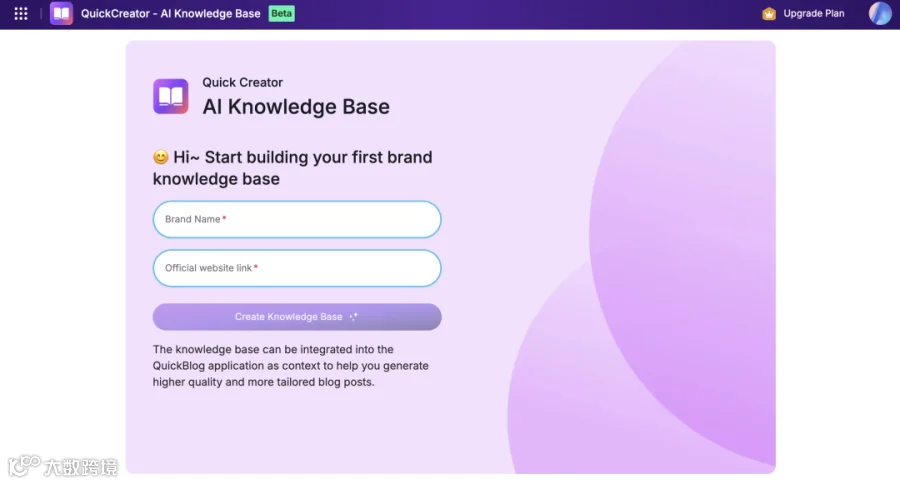Click the QuickBlog integration description paragraph
This screenshot has width=900, height=484.
290,366
